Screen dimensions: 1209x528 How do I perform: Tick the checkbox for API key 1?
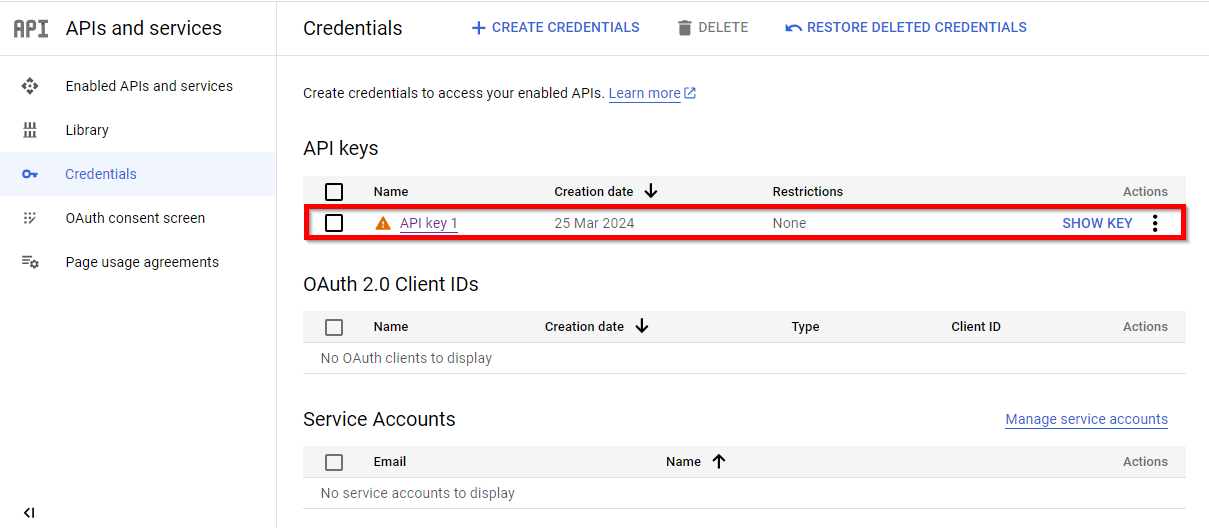click(334, 223)
